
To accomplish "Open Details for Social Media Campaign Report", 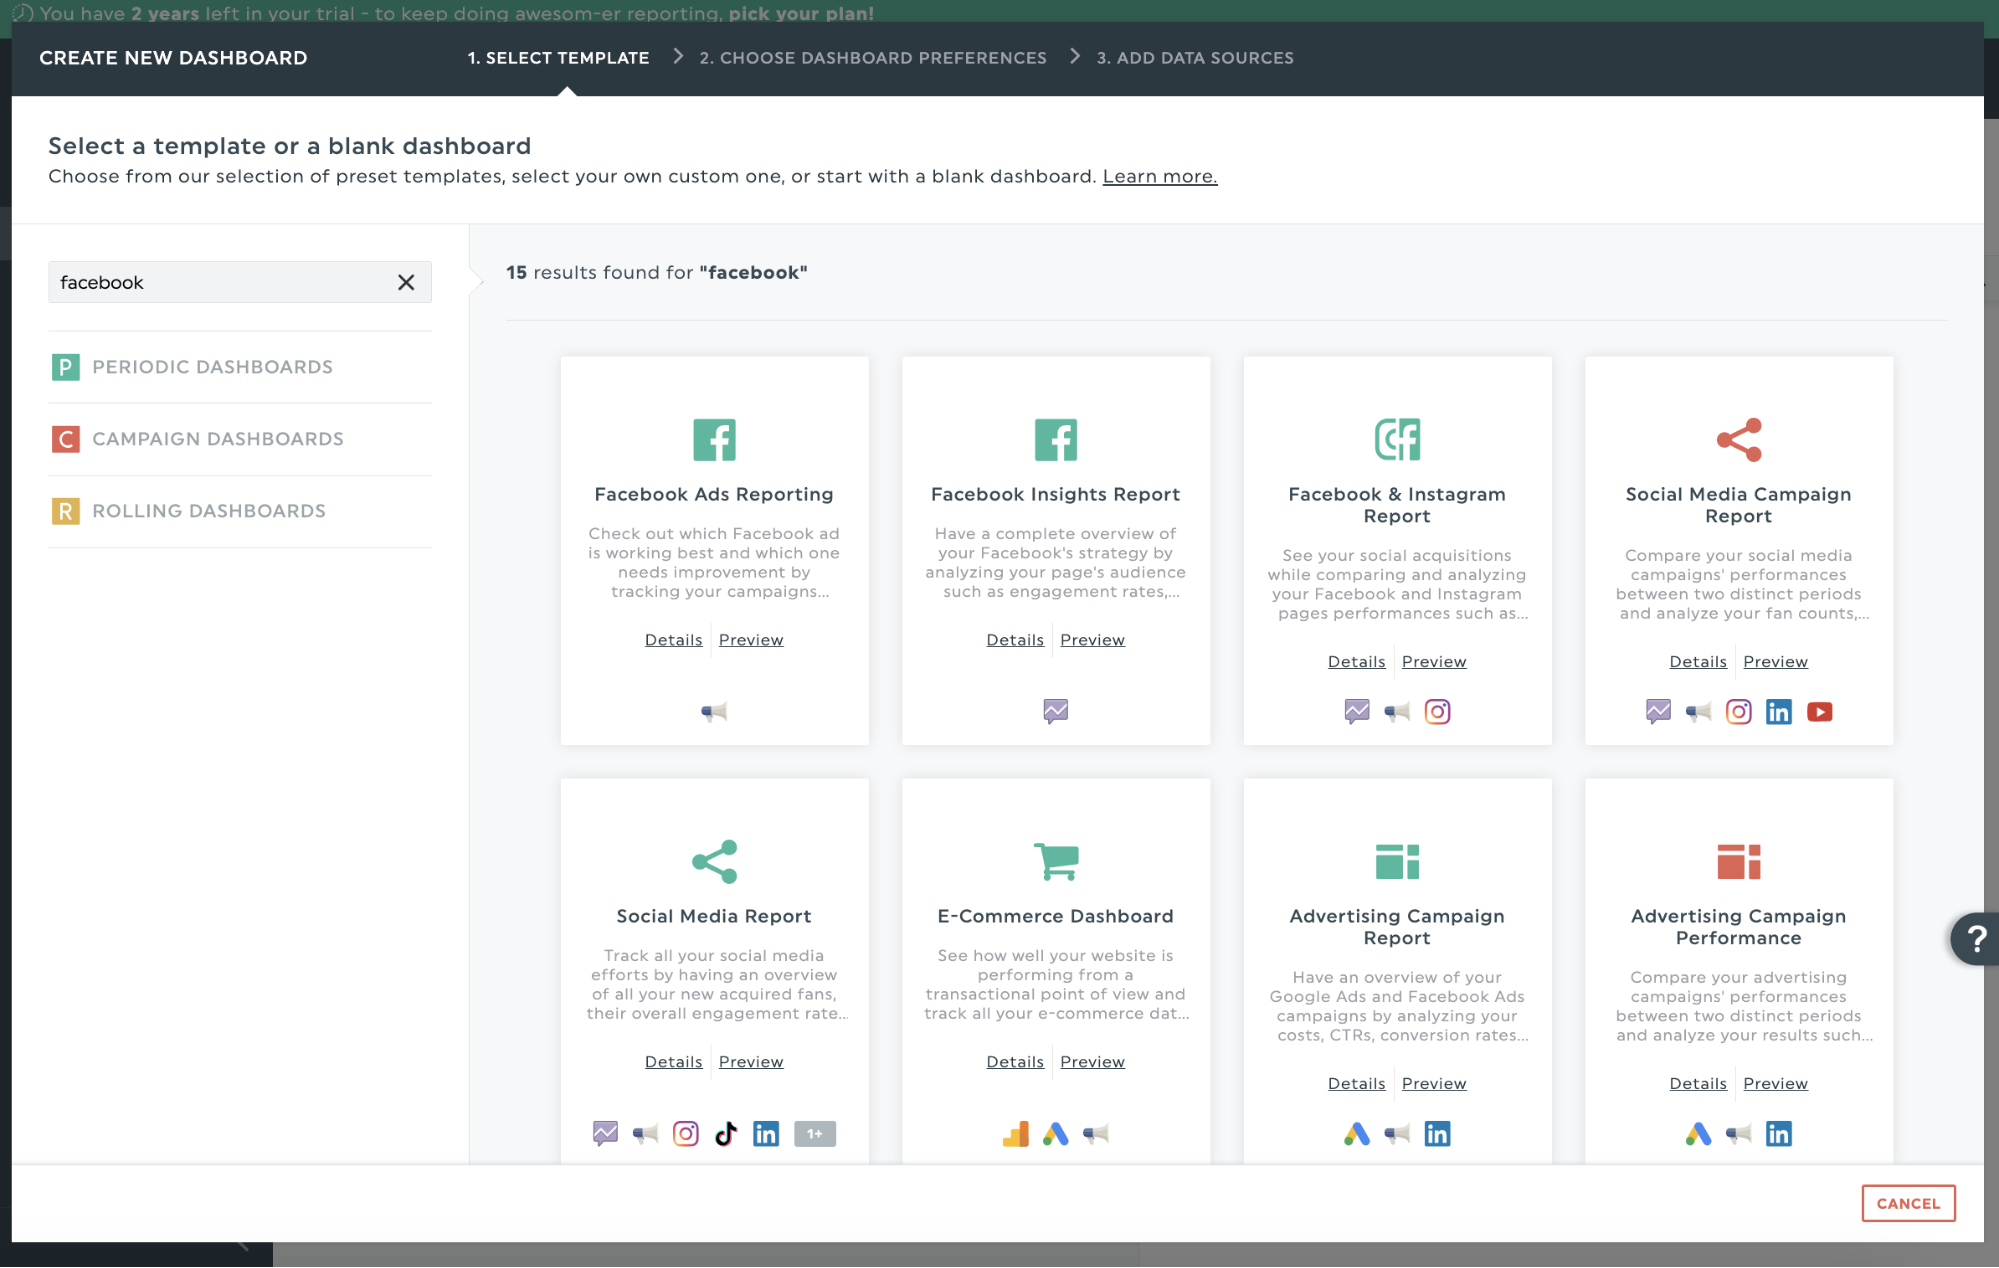I will click(x=1698, y=662).
